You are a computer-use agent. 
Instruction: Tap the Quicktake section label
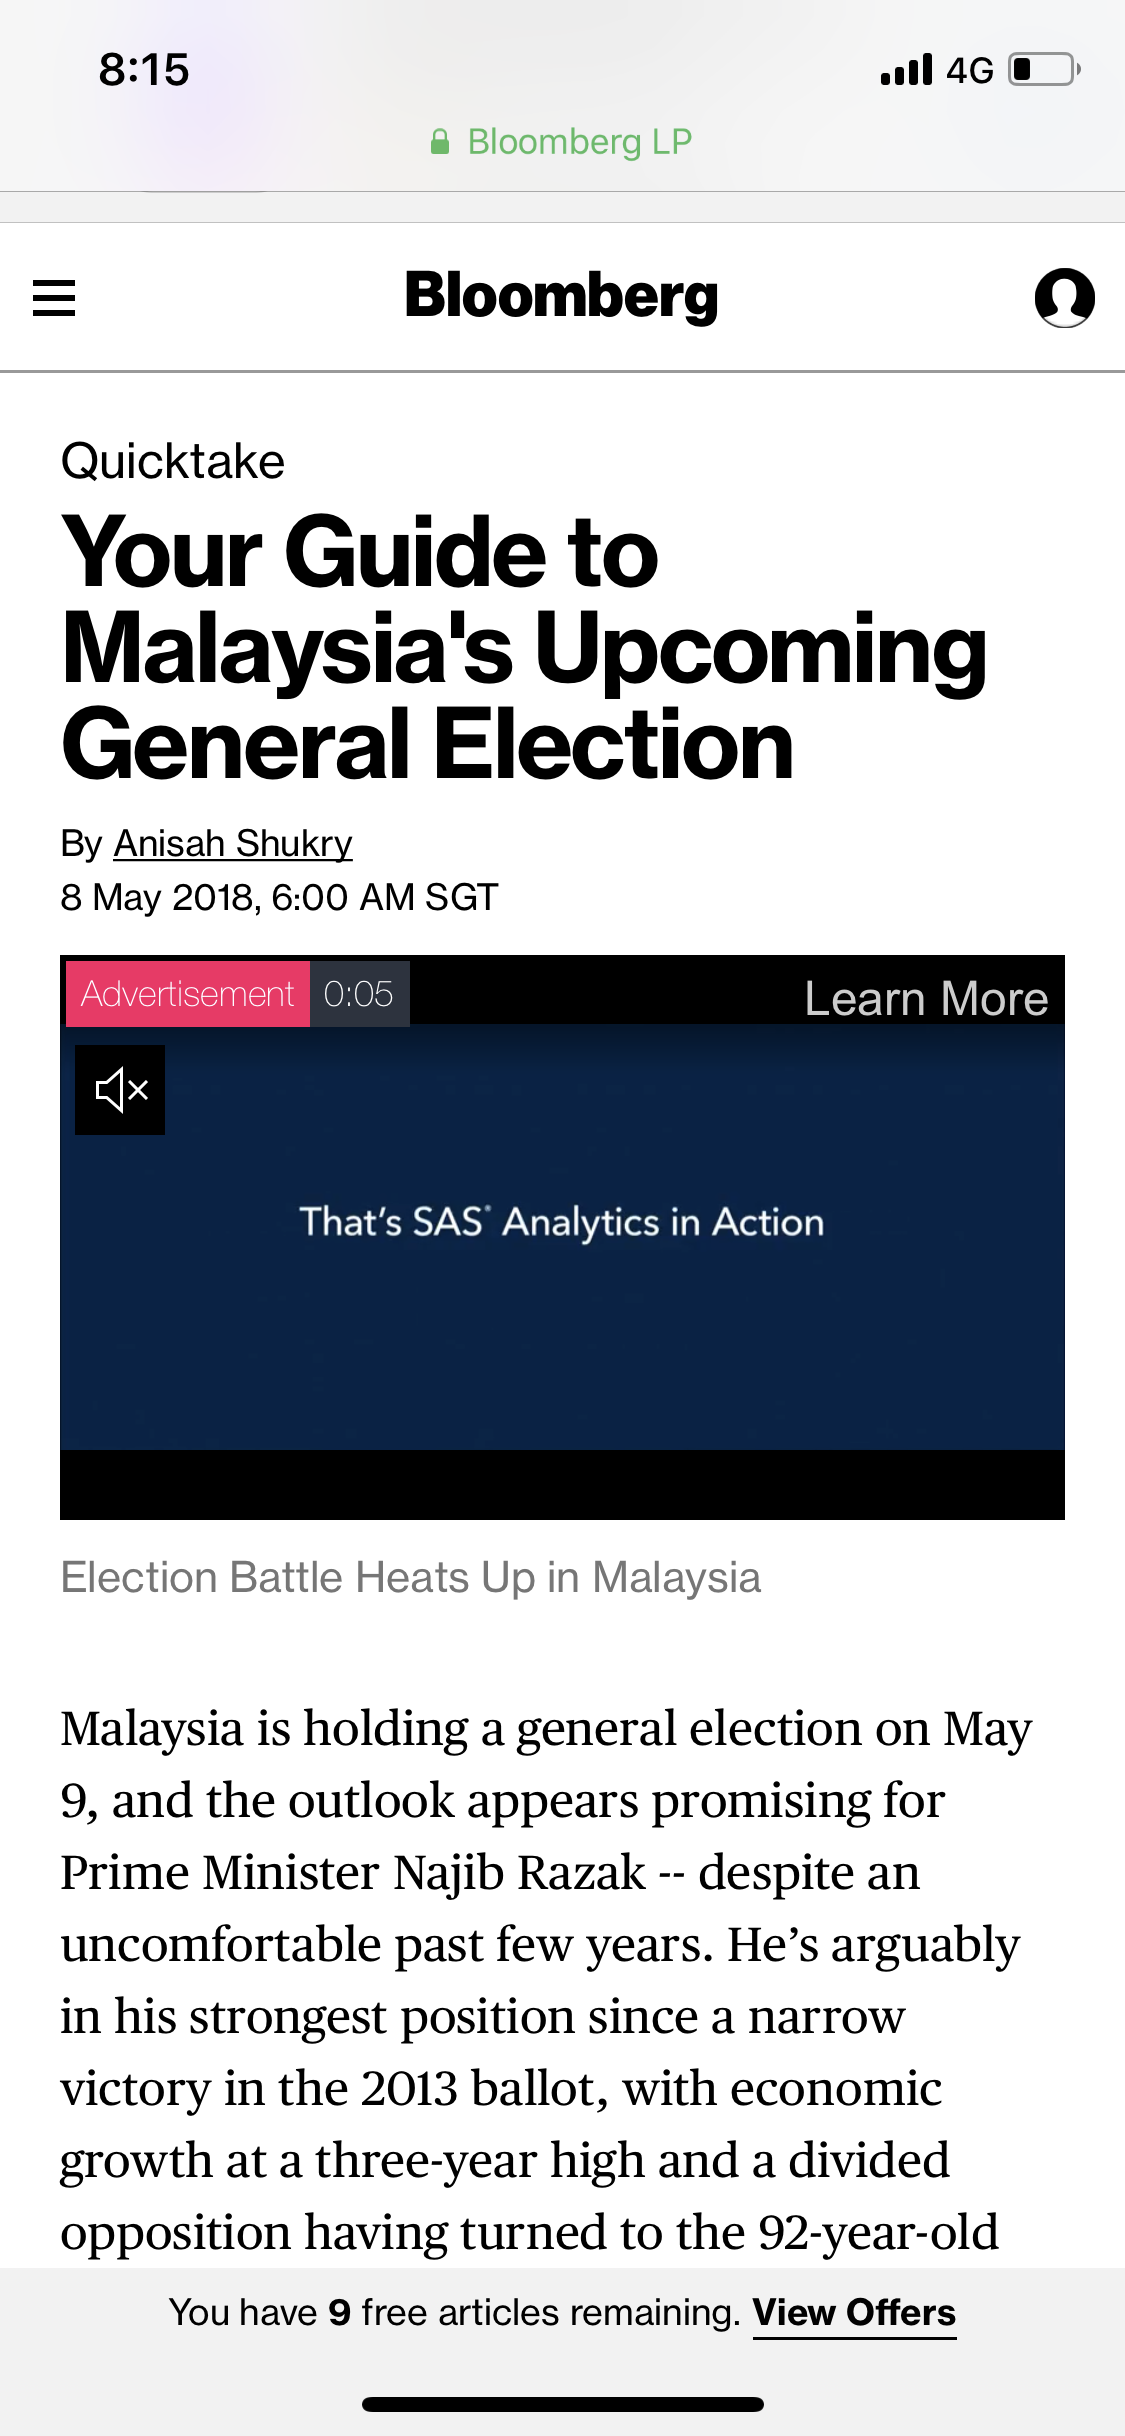173,461
